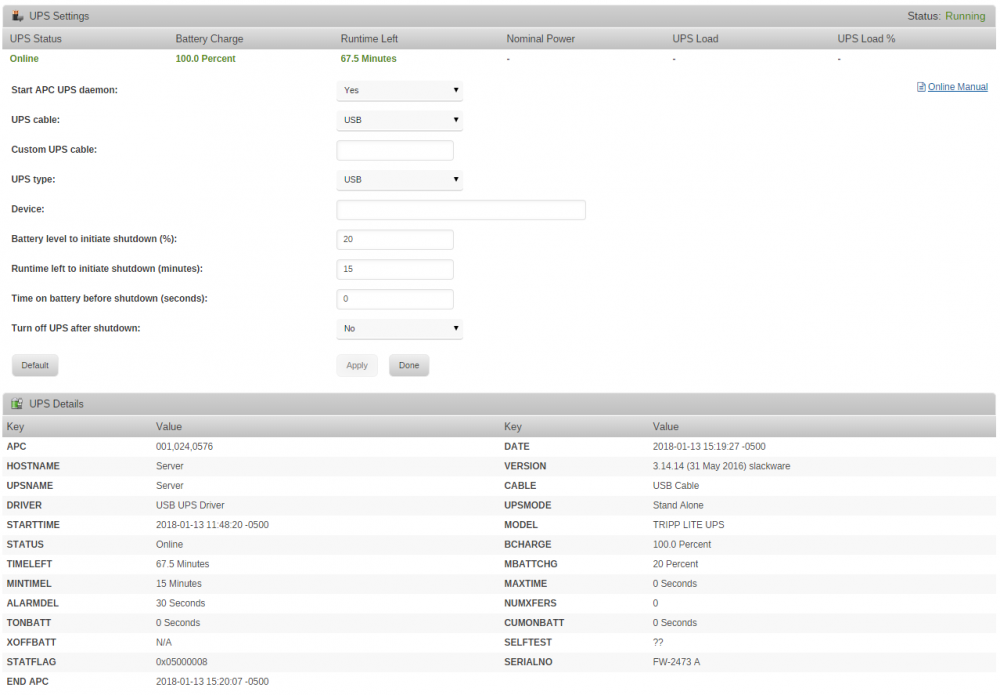Open the Online Manual link
This screenshot has height=695, width=1000.
957,87
